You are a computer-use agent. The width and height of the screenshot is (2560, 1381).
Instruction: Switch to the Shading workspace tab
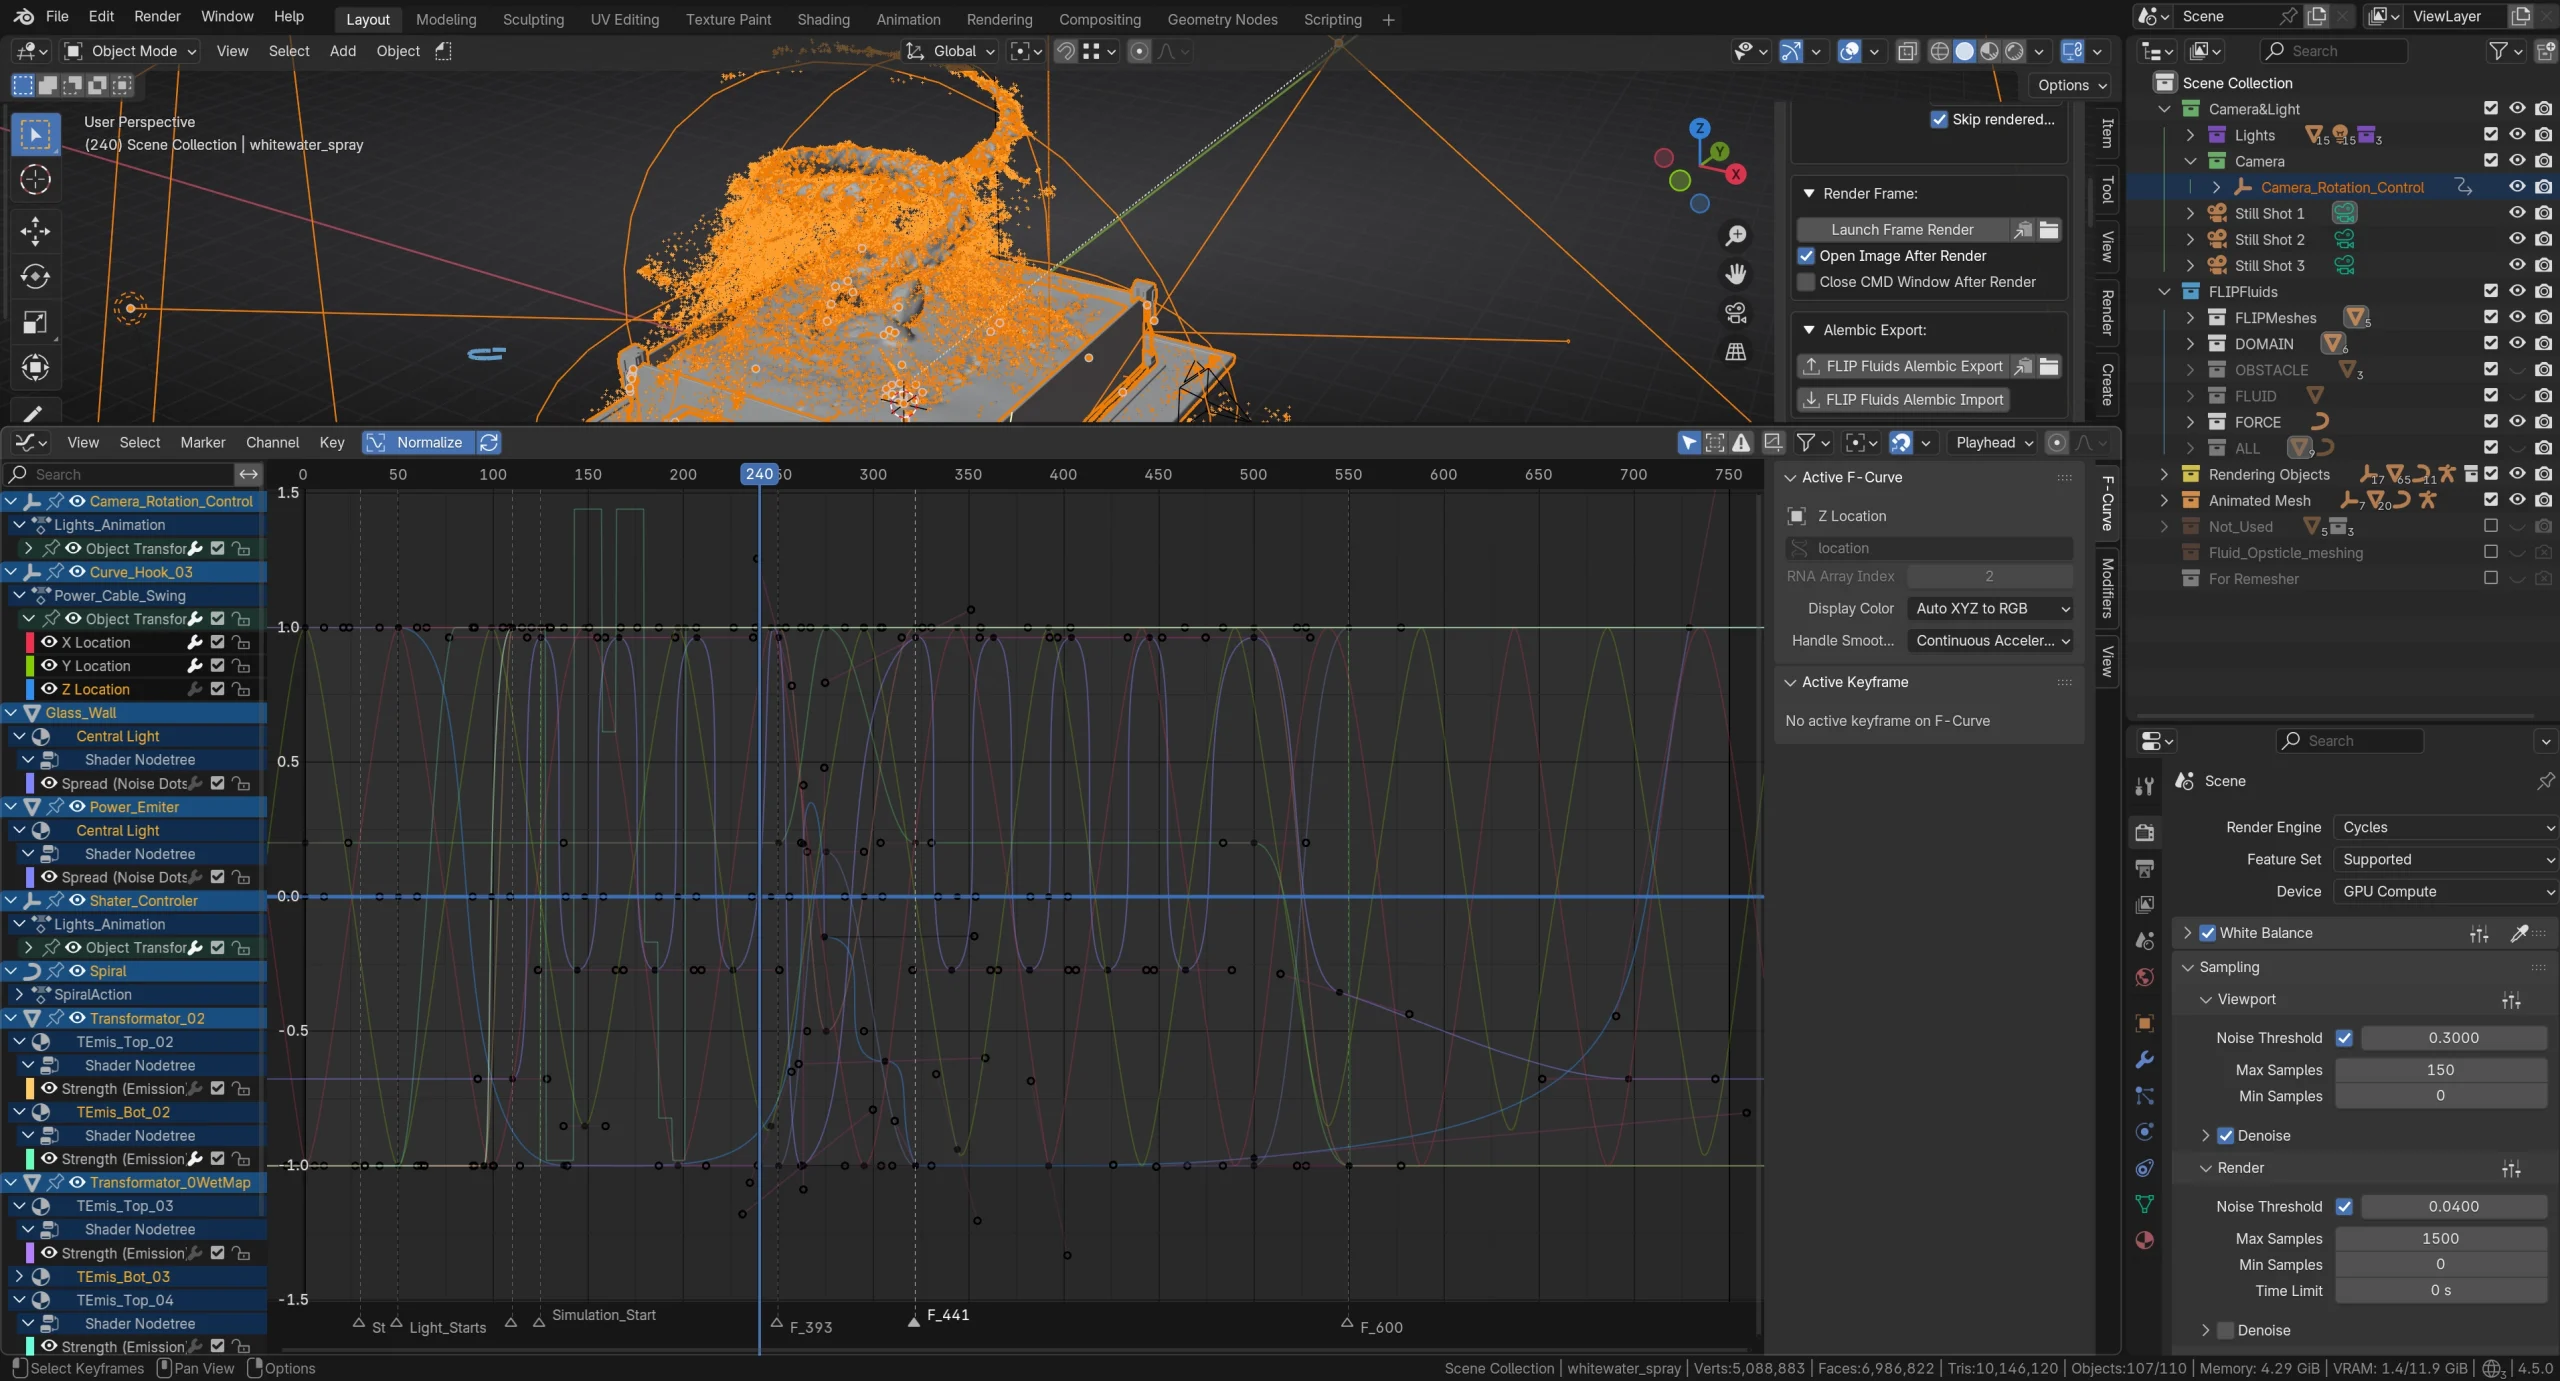pyautogui.click(x=822, y=19)
